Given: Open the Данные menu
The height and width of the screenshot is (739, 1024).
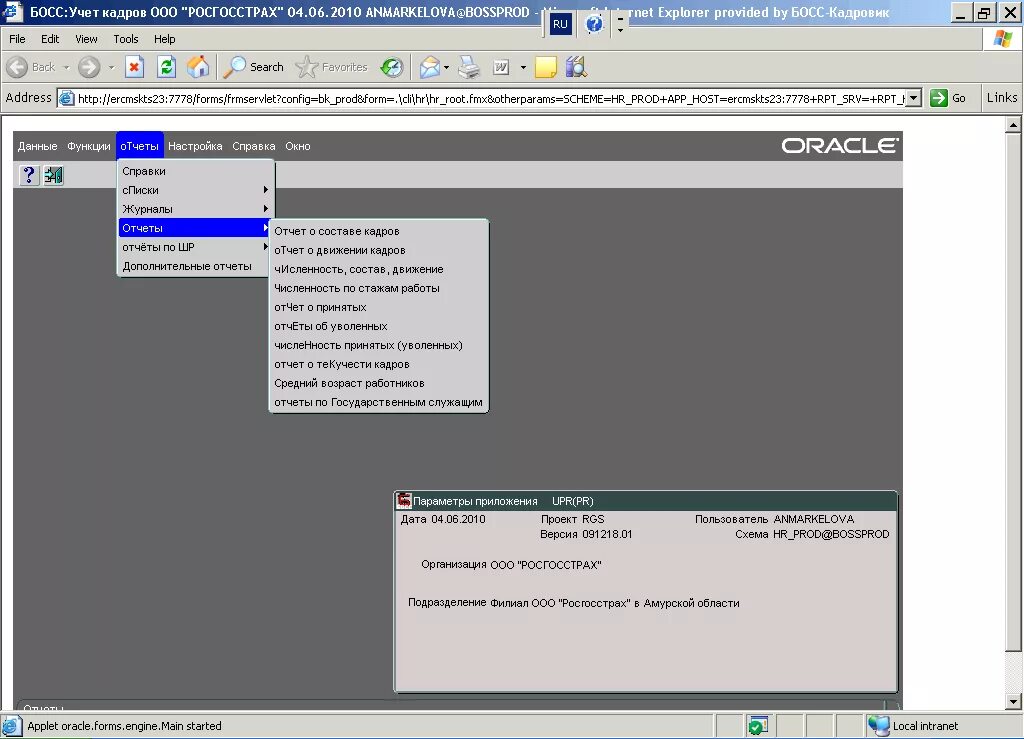Looking at the screenshot, I should coord(37,146).
